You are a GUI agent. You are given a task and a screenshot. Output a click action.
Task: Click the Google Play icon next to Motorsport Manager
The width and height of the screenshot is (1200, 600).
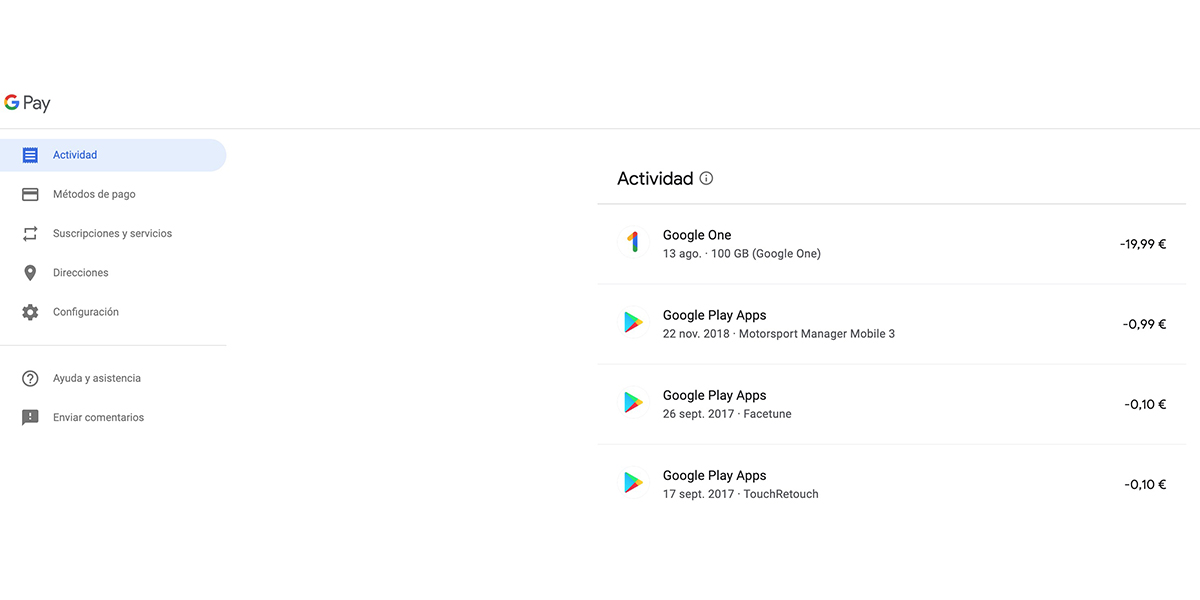pos(633,322)
